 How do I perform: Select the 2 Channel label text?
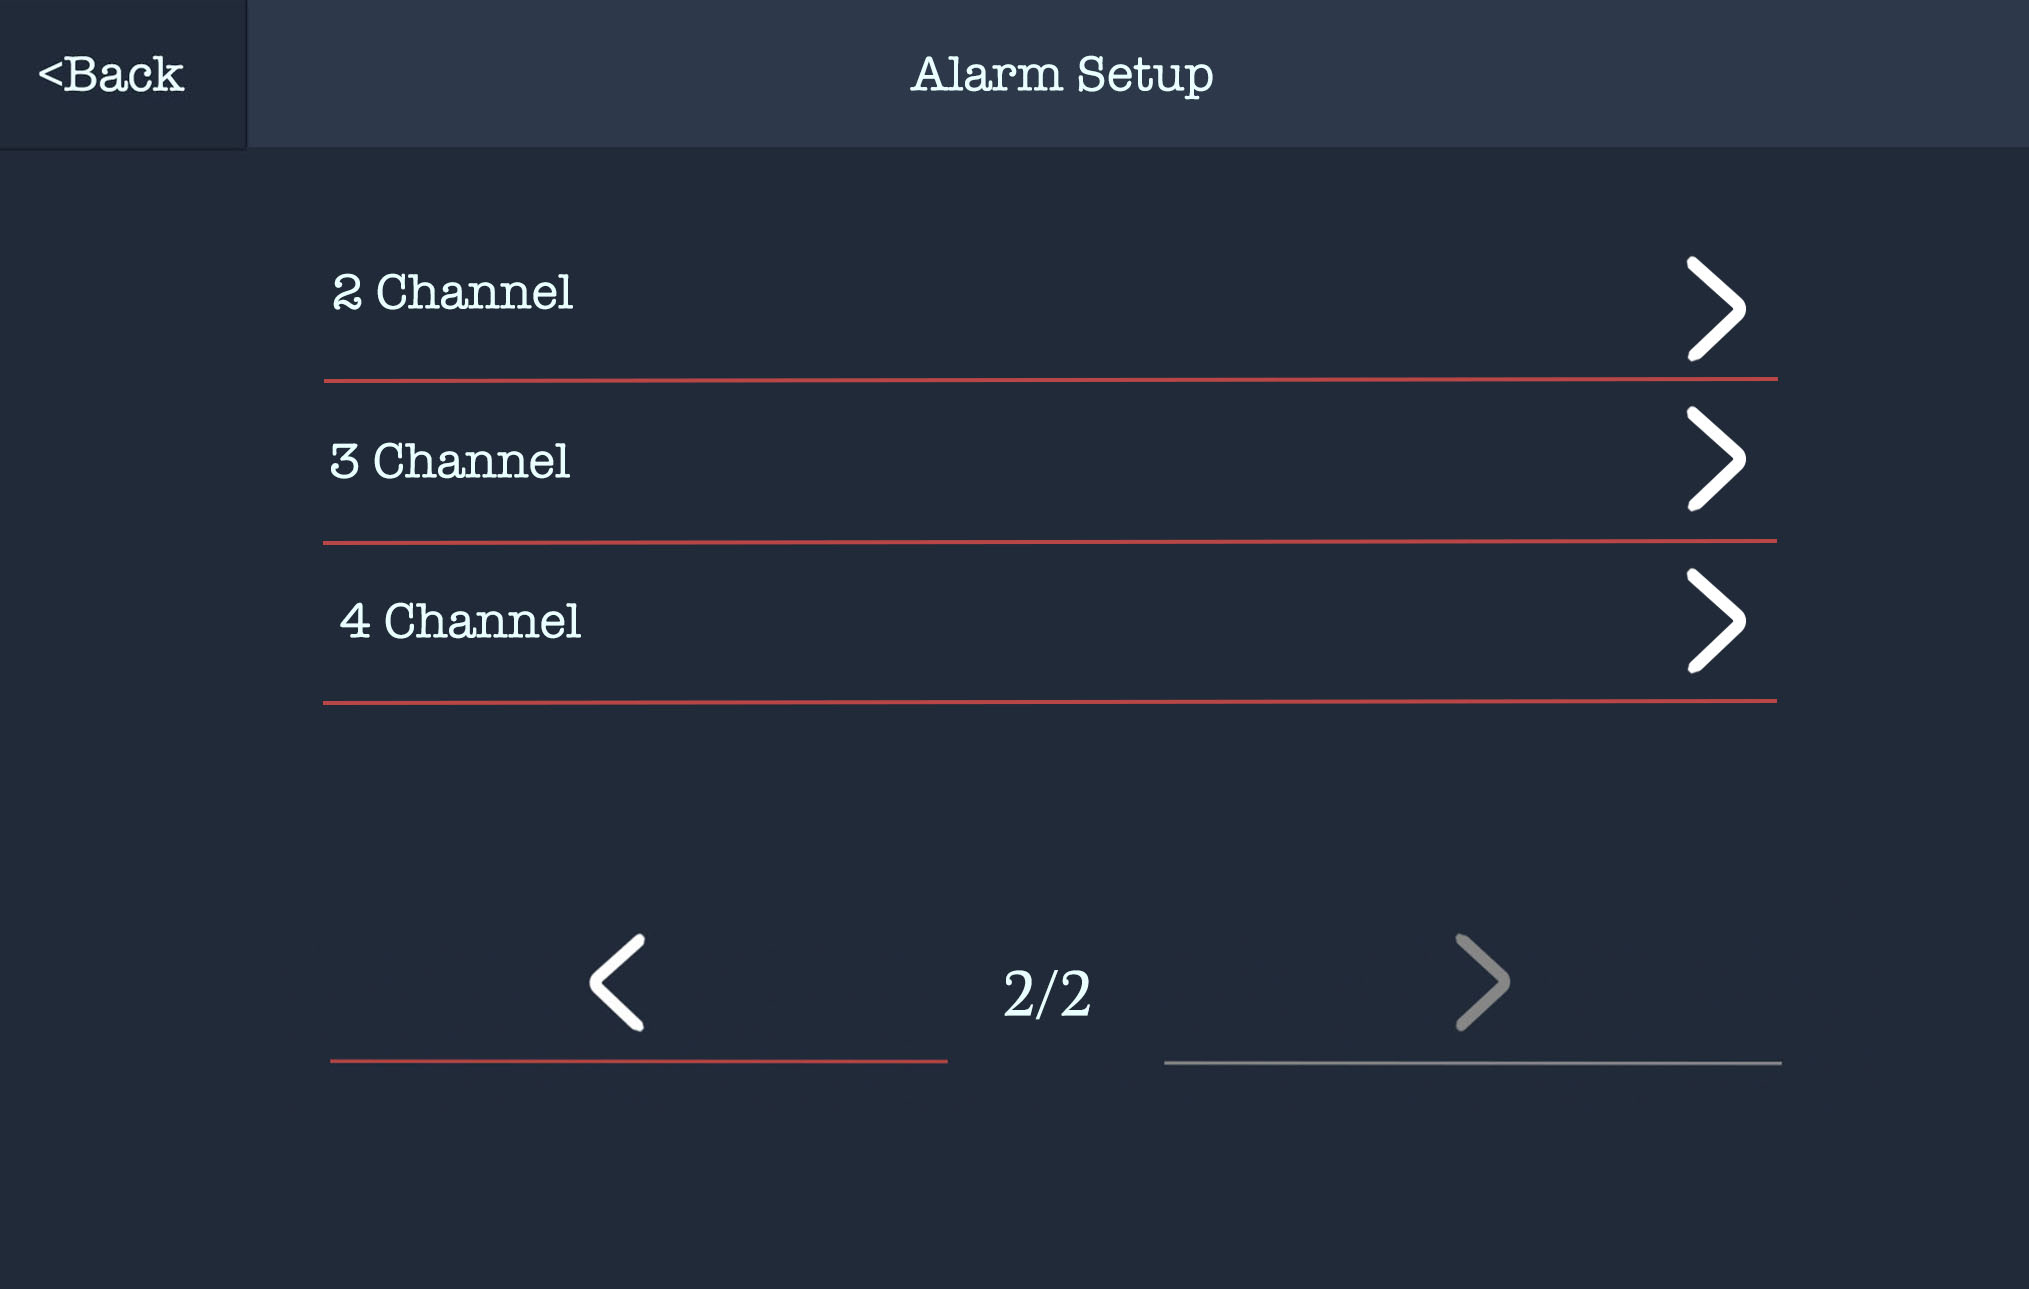[452, 293]
